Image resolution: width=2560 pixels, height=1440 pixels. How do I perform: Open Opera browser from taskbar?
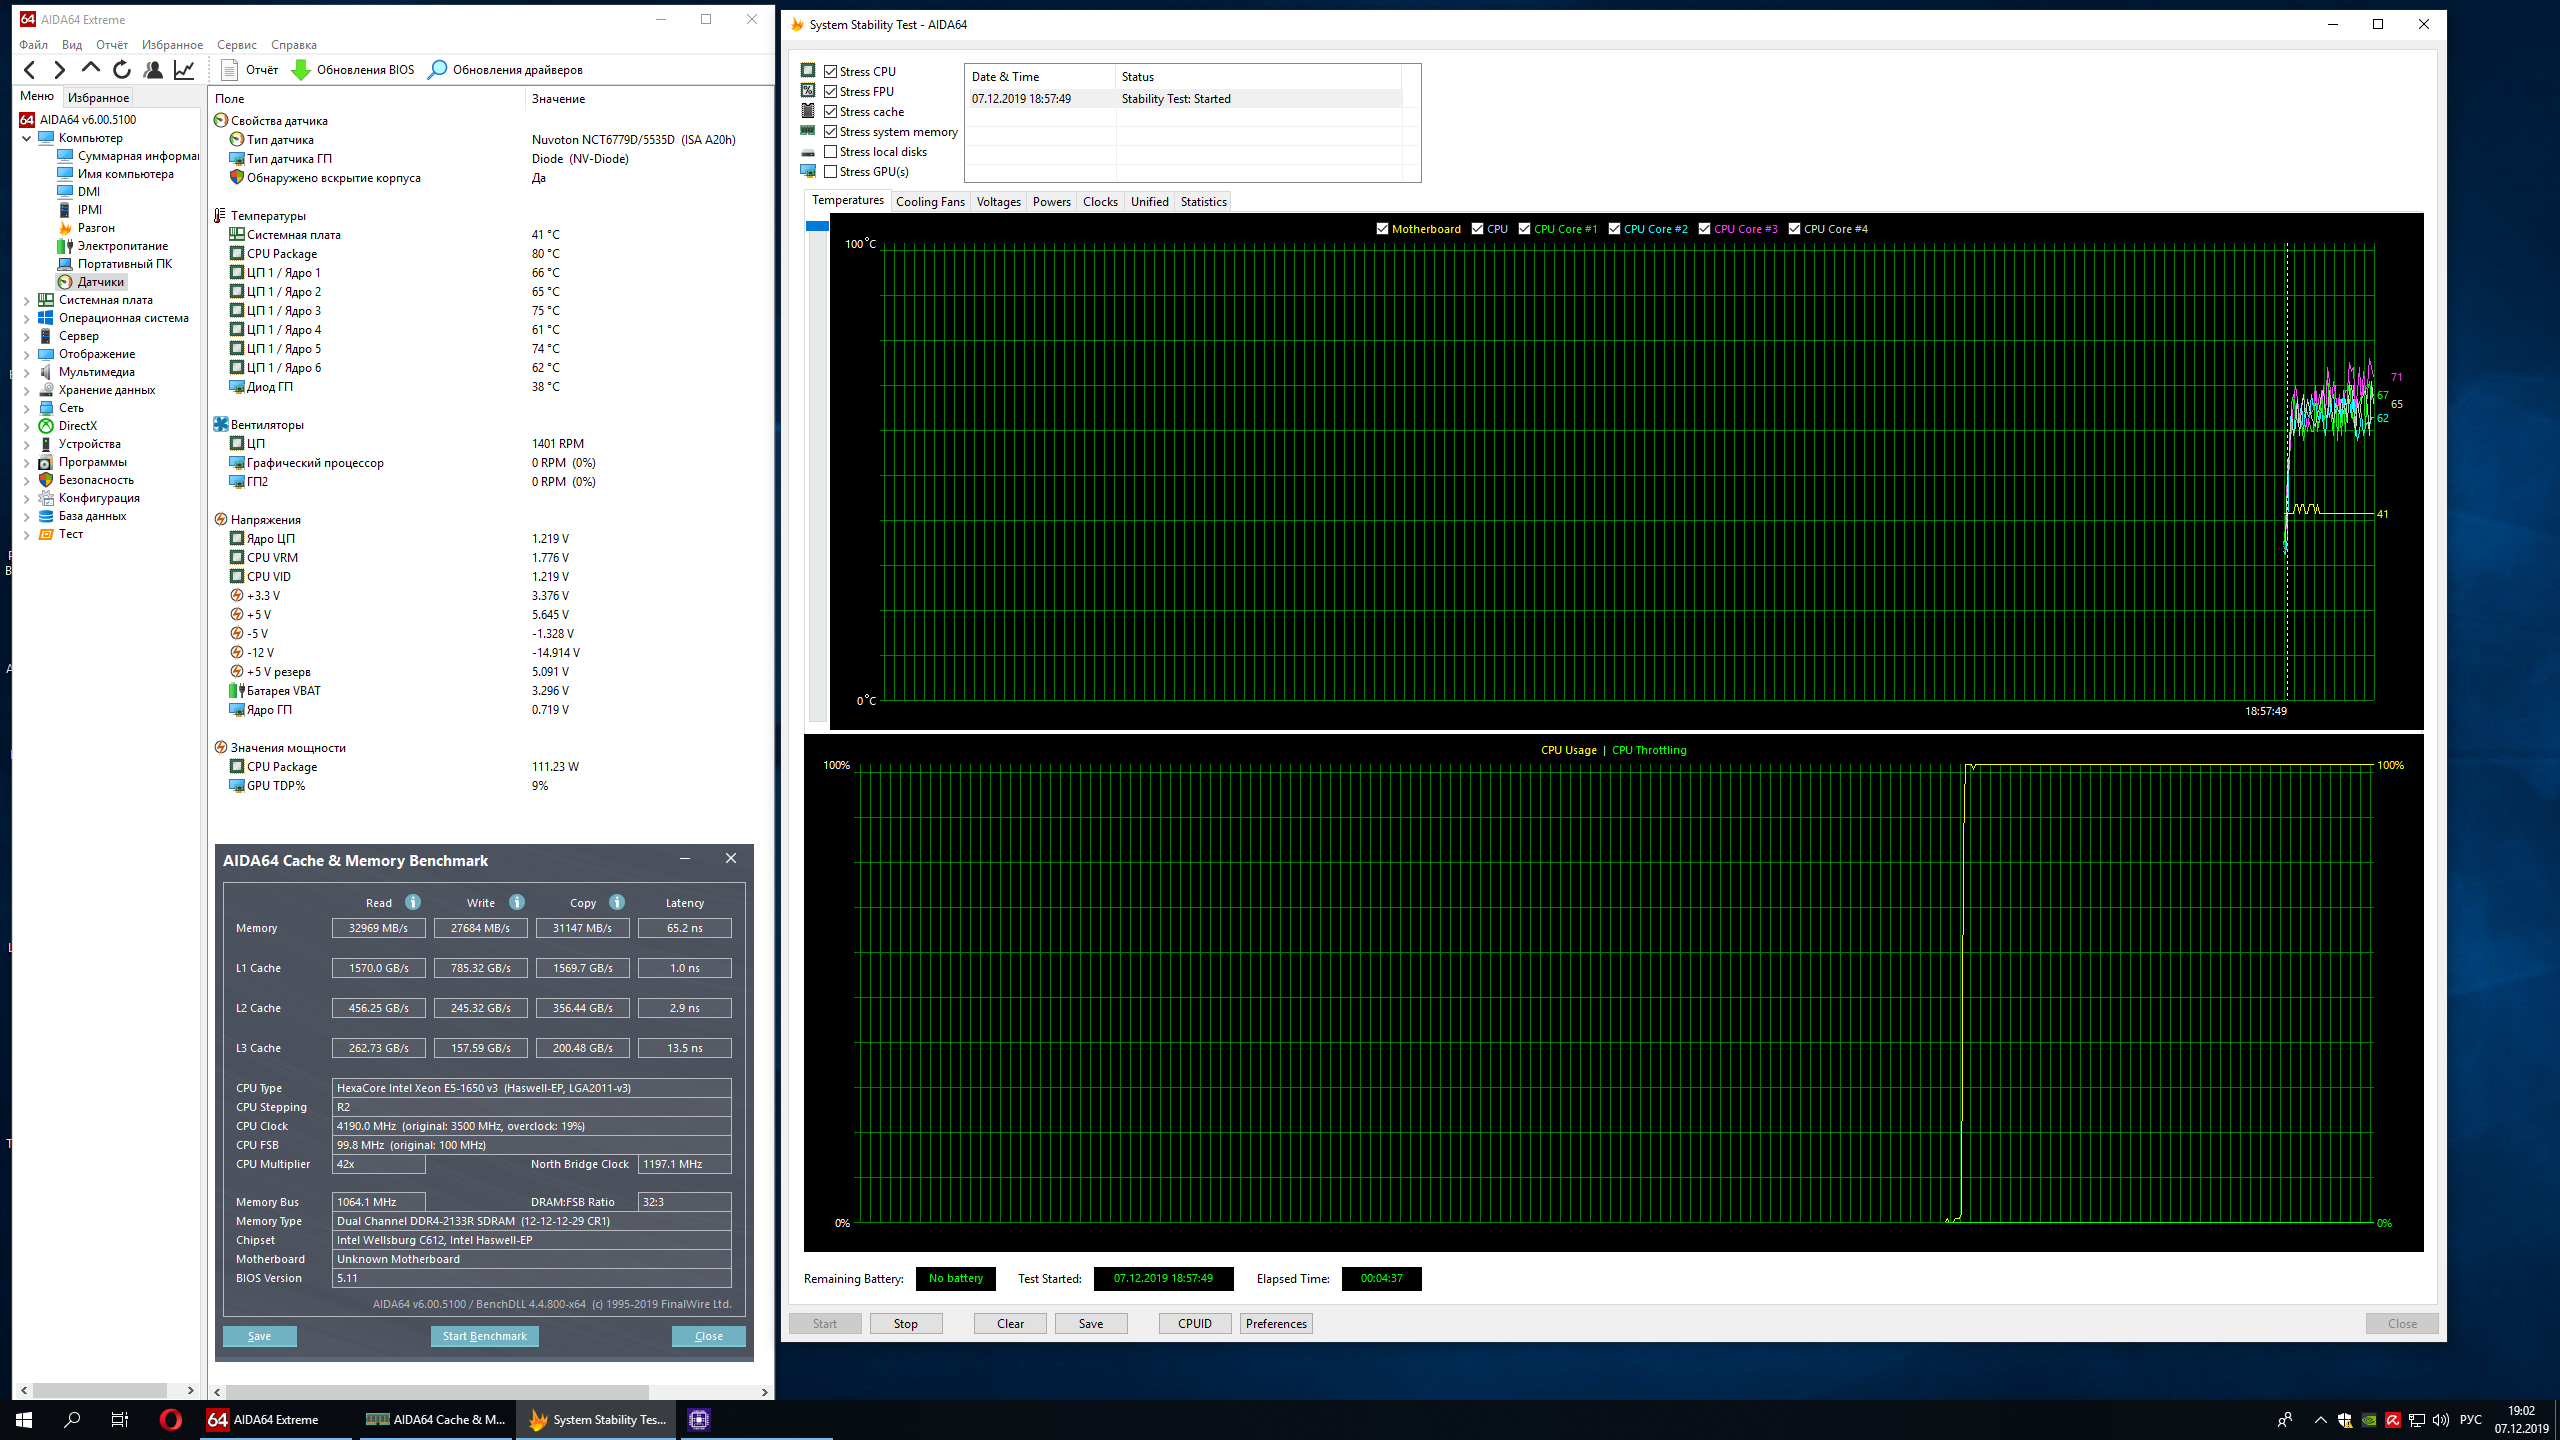[170, 1419]
